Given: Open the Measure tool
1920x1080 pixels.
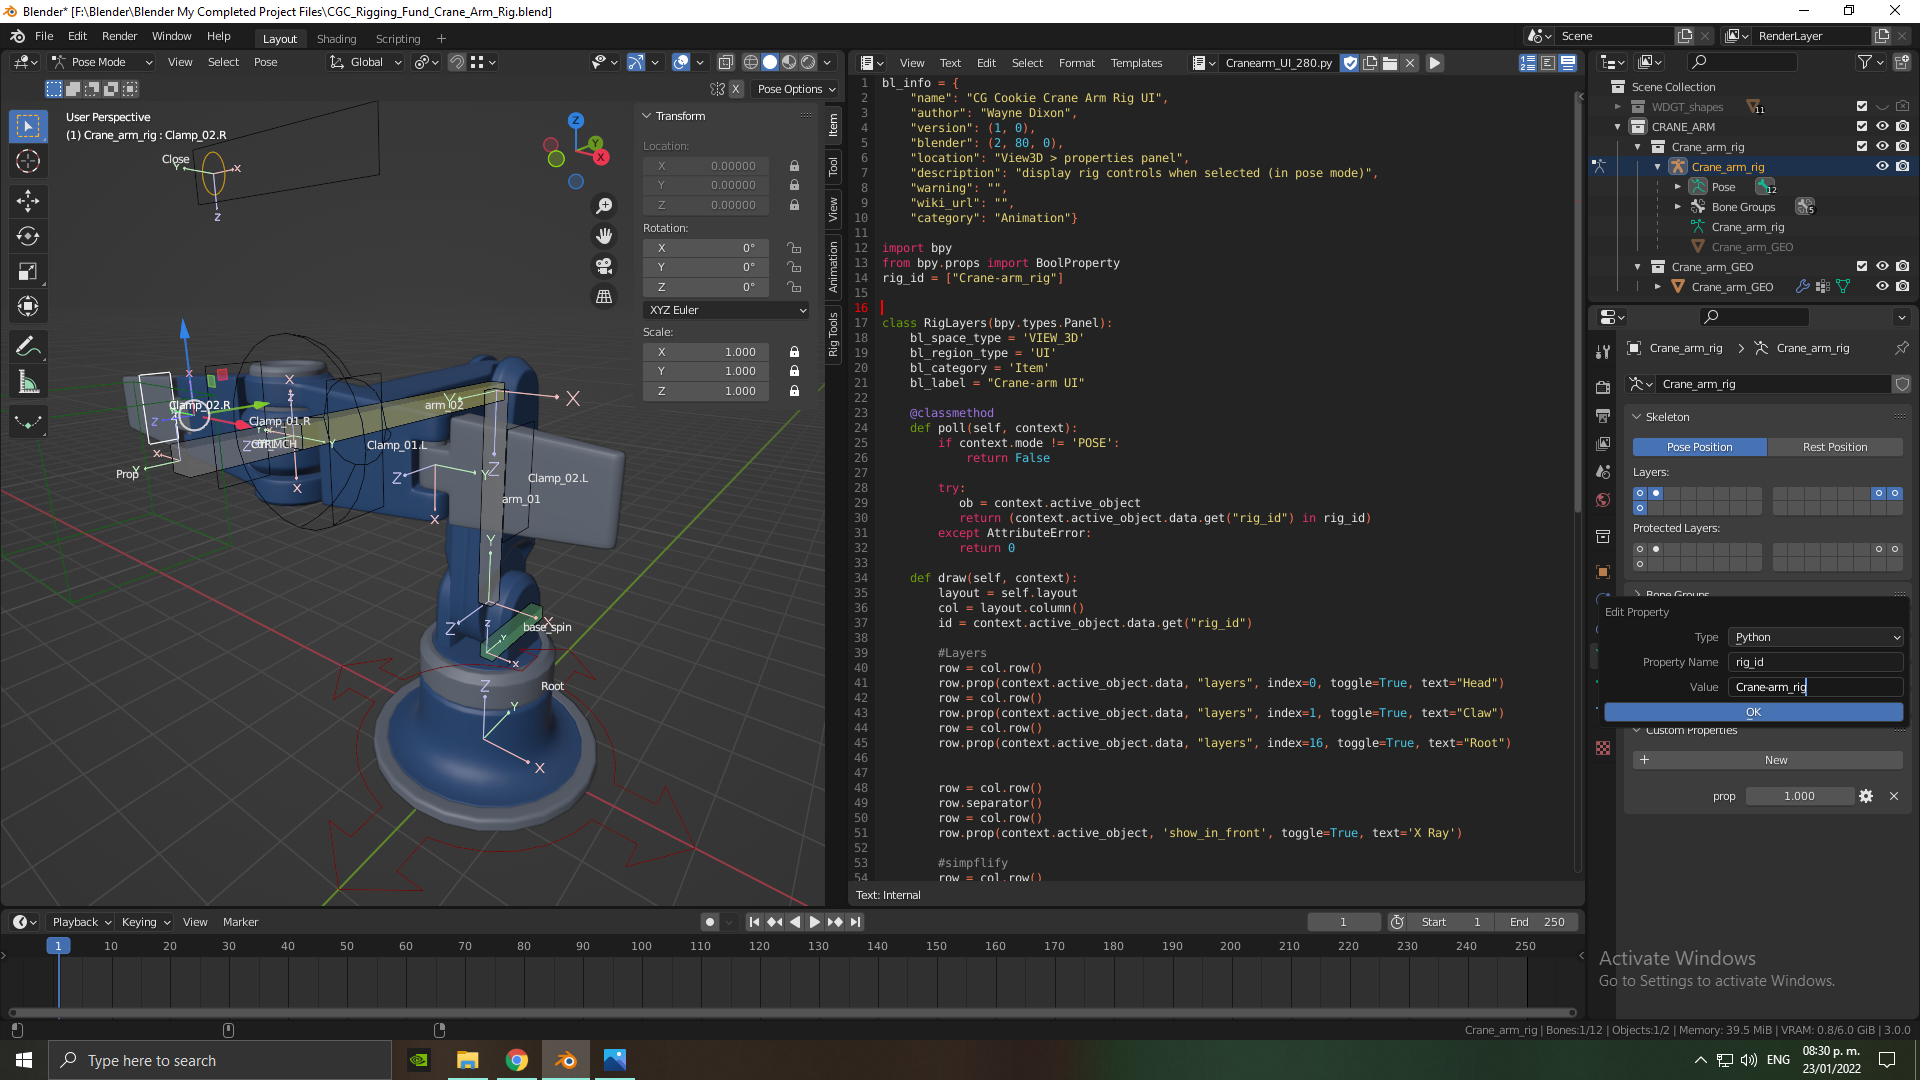Looking at the screenshot, I should [28, 381].
